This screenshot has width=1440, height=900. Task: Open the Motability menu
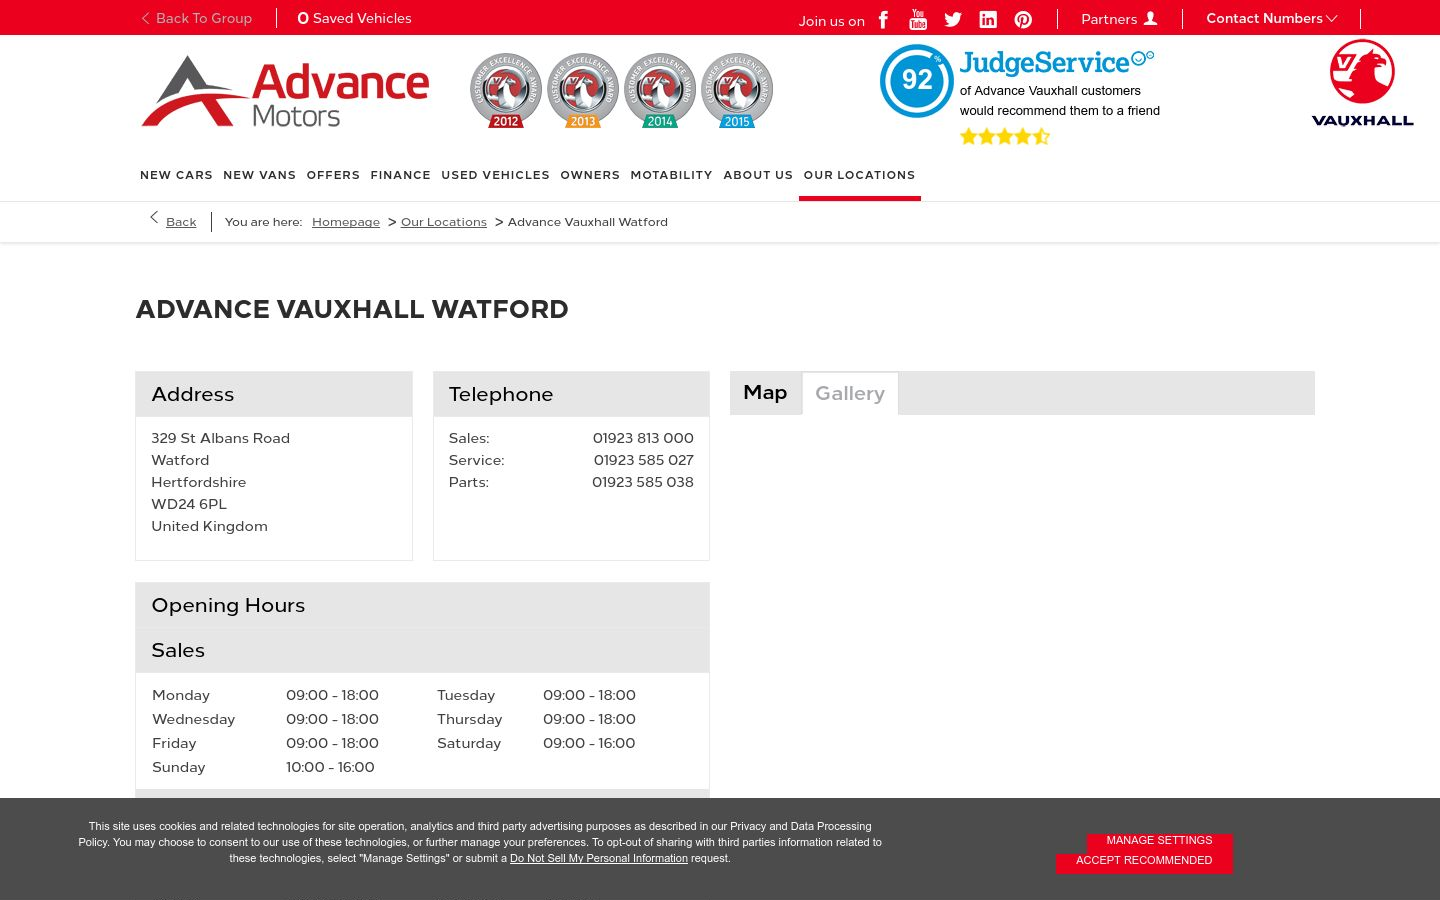[x=671, y=175]
